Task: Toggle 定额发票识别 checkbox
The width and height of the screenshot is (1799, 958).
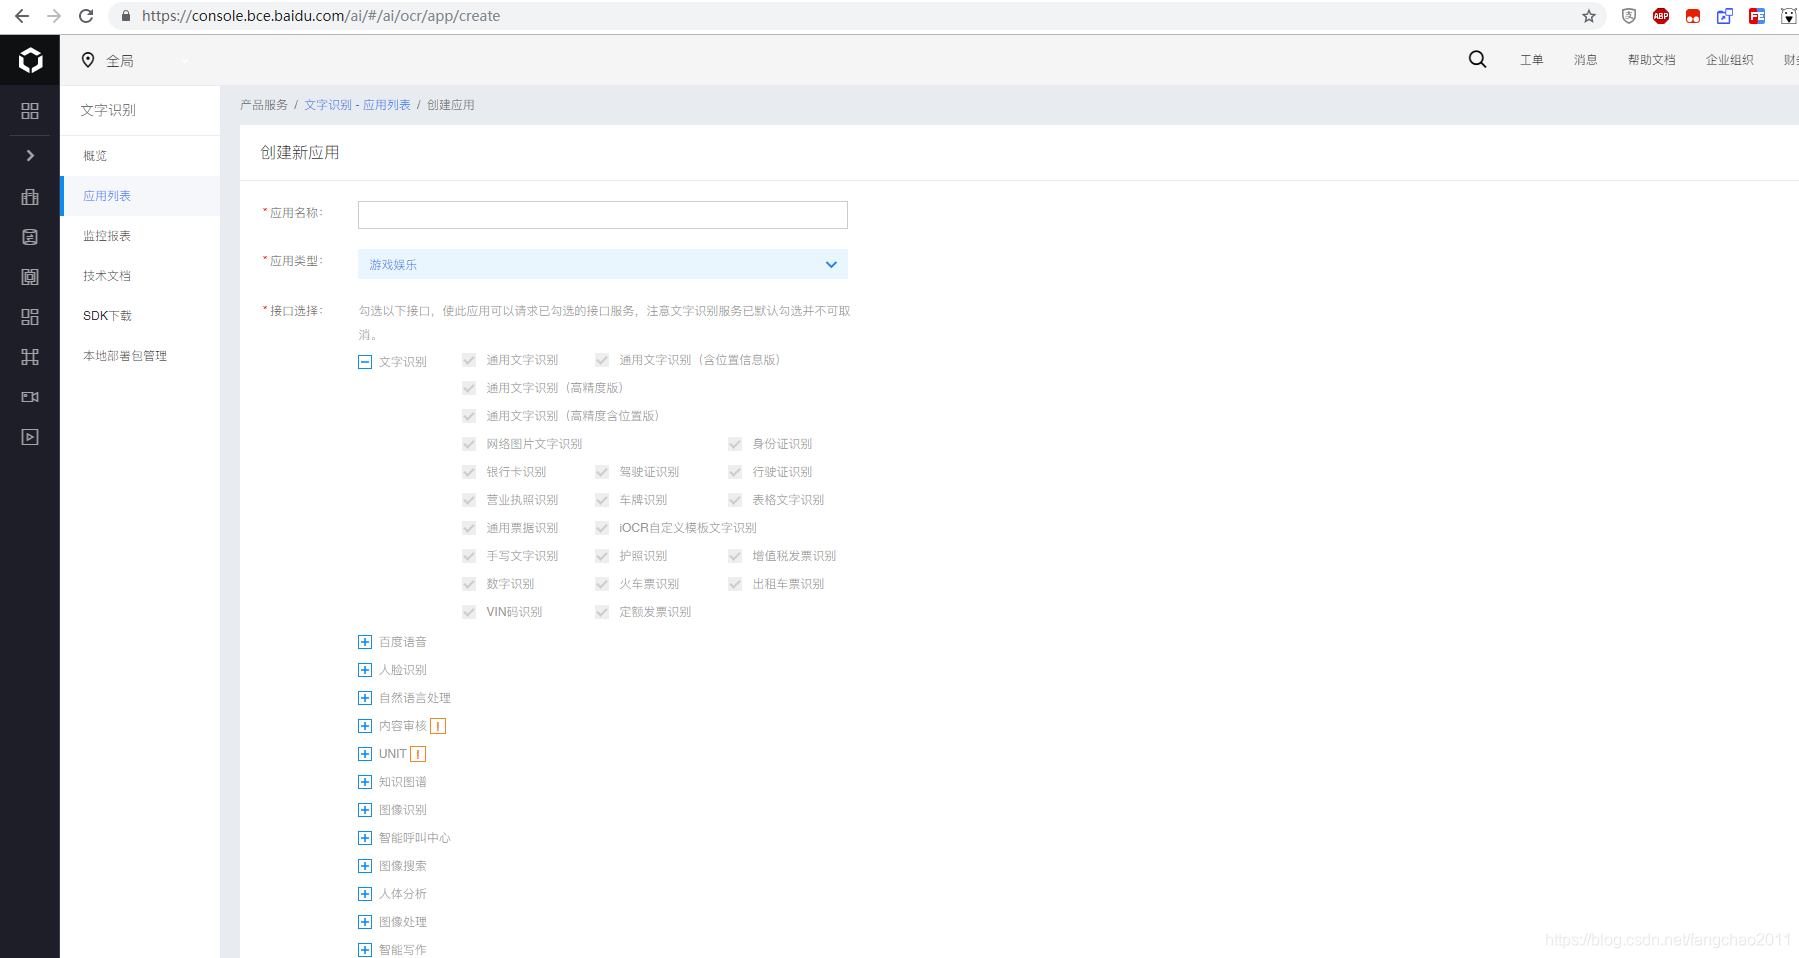Action: pos(602,612)
